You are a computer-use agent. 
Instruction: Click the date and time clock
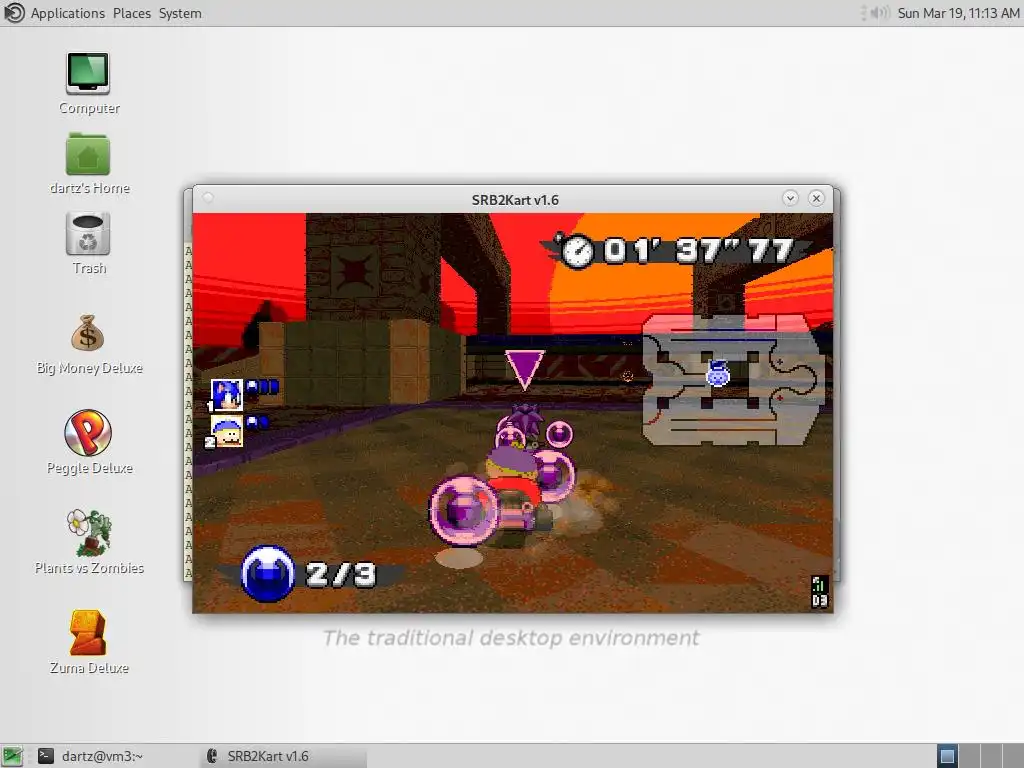(958, 13)
